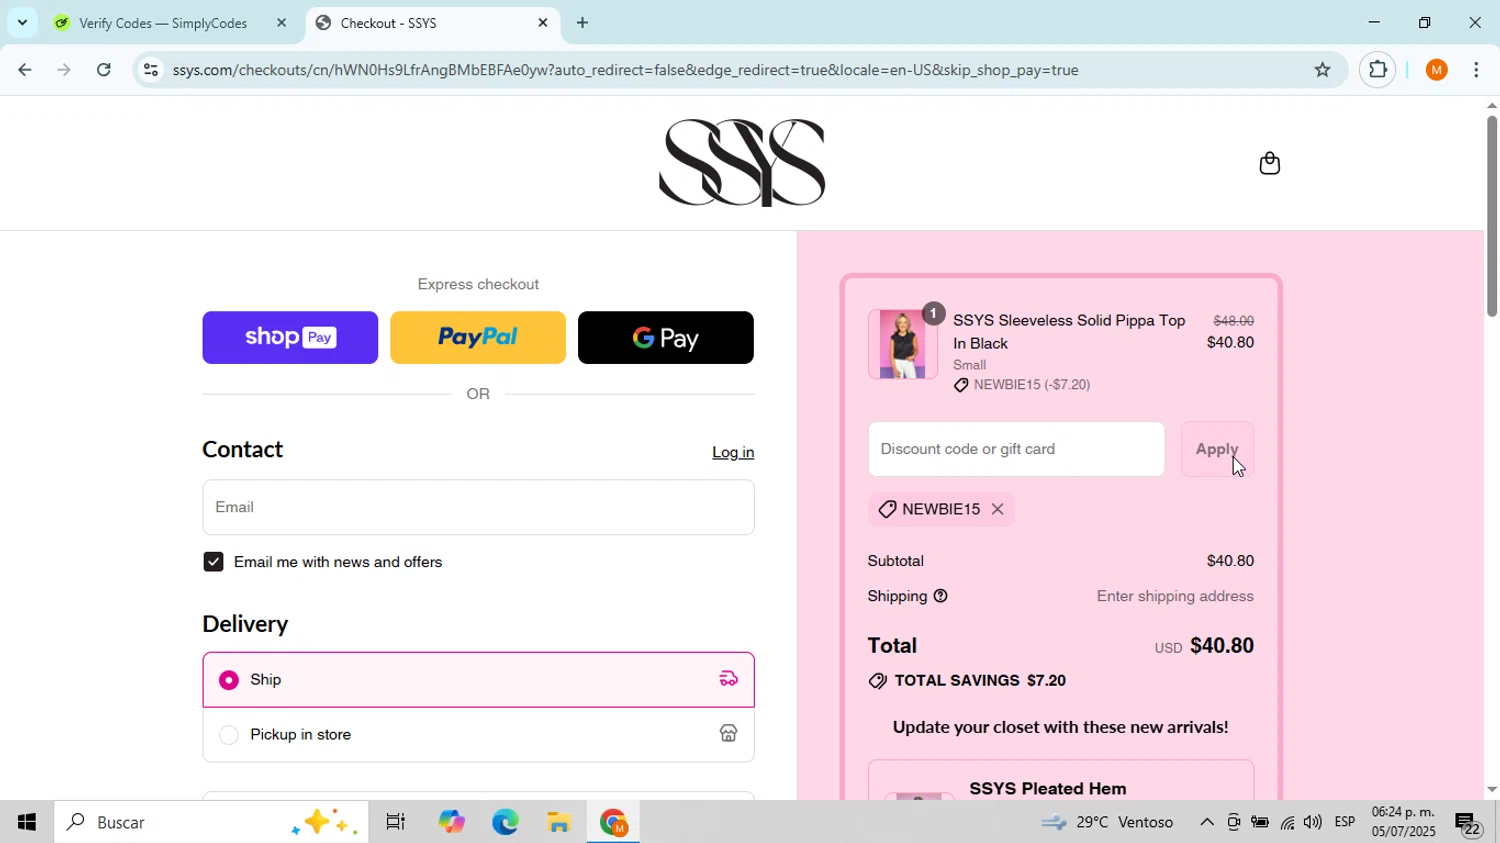View site information icon
Image resolution: width=1500 pixels, height=843 pixels.
point(150,70)
